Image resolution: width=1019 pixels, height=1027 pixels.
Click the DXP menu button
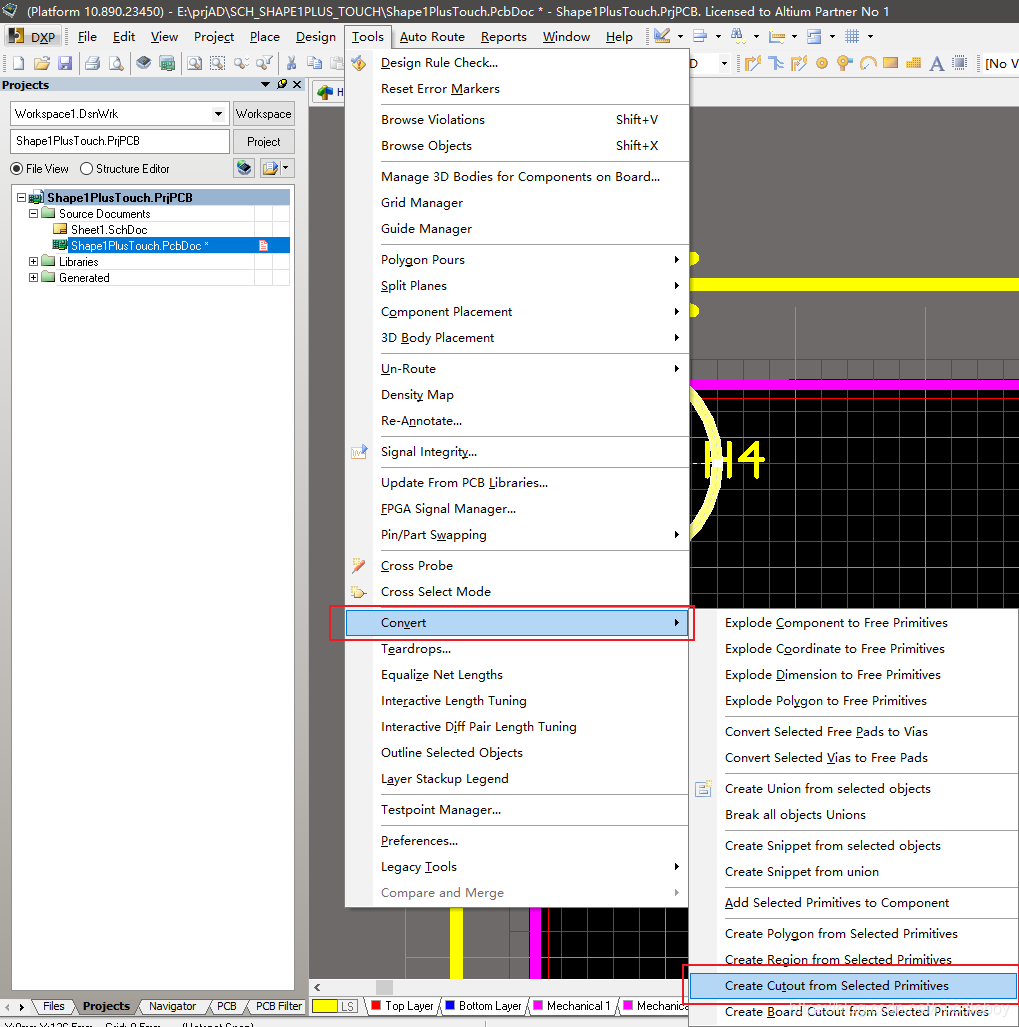click(x=34, y=37)
